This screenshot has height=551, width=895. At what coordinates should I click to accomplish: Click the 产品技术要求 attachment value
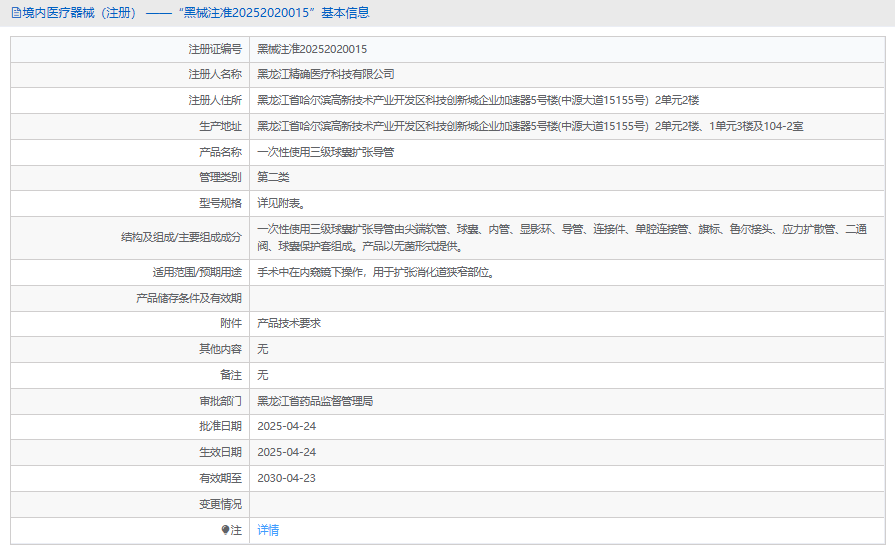pyautogui.click(x=289, y=323)
